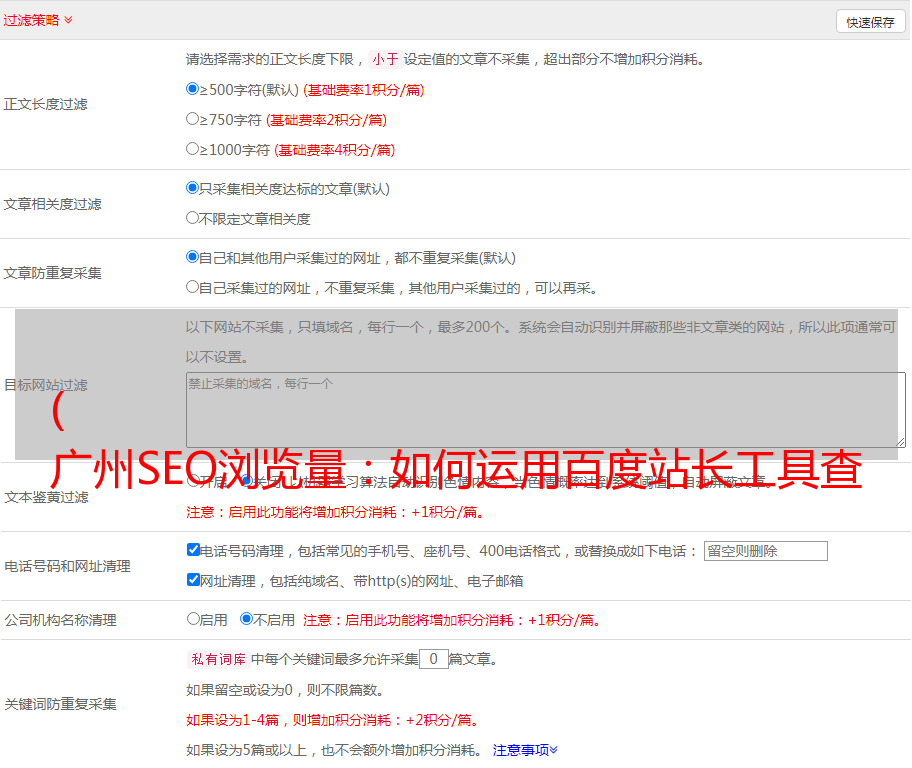This screenshot has height=768, width=912.
Task: Click the 正文长度过滤 row label
Action: [x=45, y=104]
